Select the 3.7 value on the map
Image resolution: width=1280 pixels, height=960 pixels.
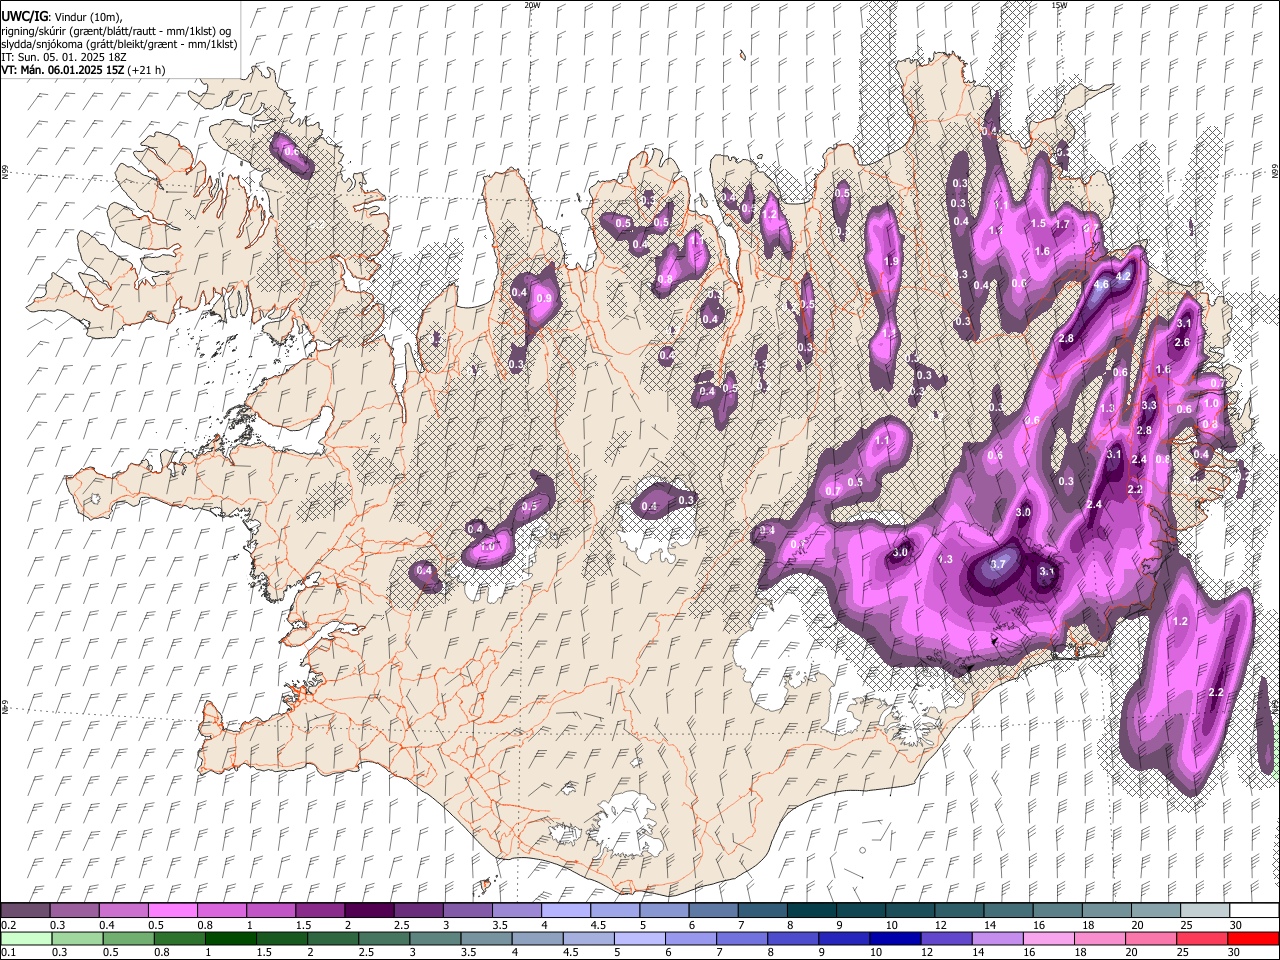pyautogui.click(x=997, y=564)
